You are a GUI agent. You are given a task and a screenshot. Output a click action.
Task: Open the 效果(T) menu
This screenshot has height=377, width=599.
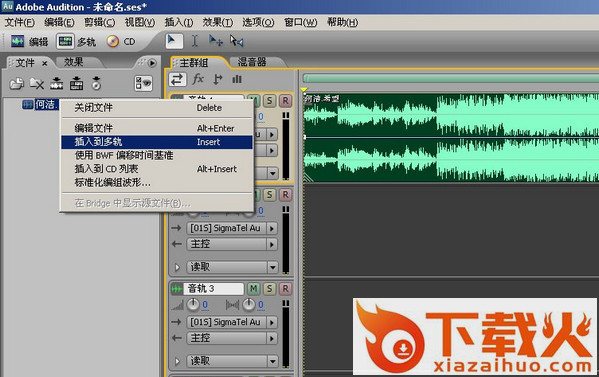coord(218,23)
